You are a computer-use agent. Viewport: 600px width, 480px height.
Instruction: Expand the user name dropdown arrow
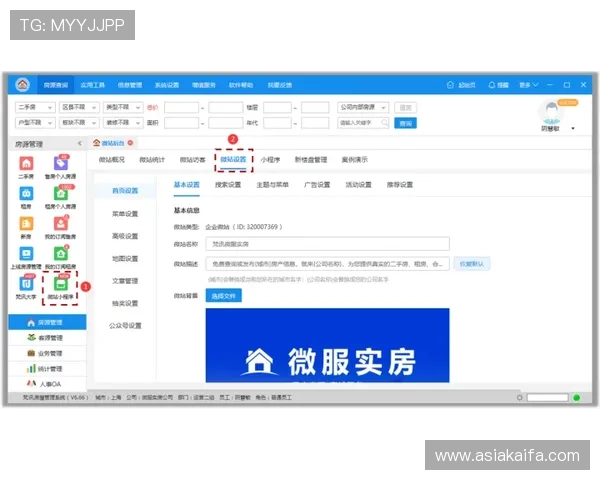pos(573,128)
